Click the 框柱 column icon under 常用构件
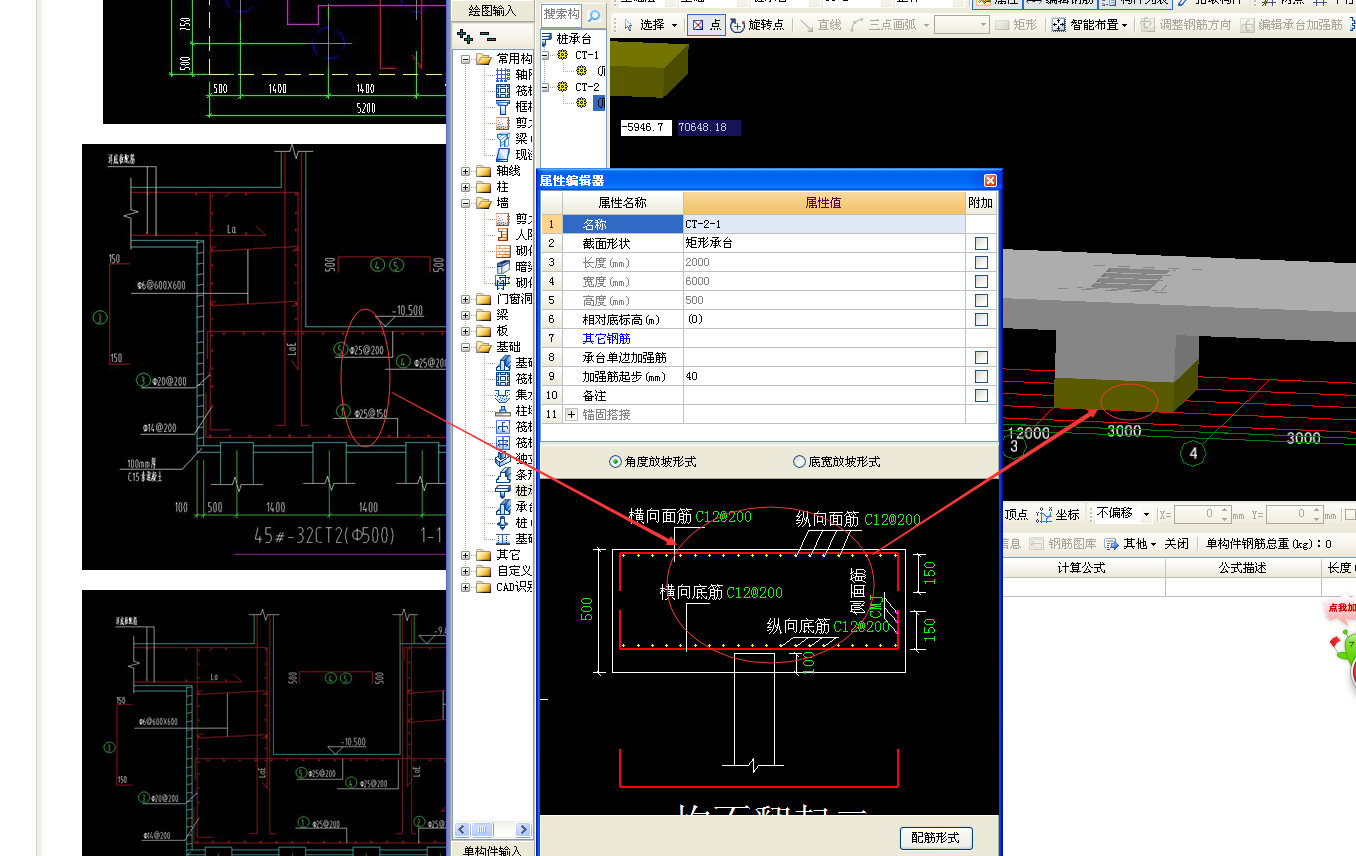The image size is (1356, 856). [503, 107]
